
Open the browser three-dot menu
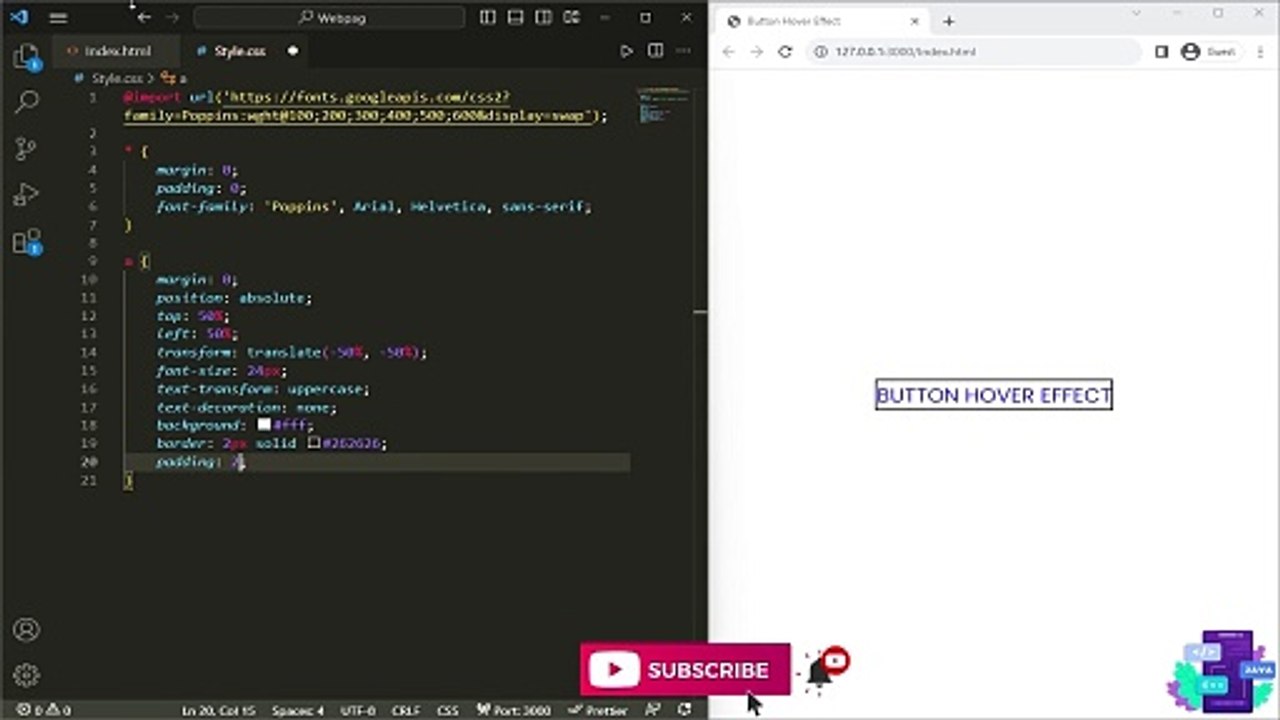(1258, 52)
